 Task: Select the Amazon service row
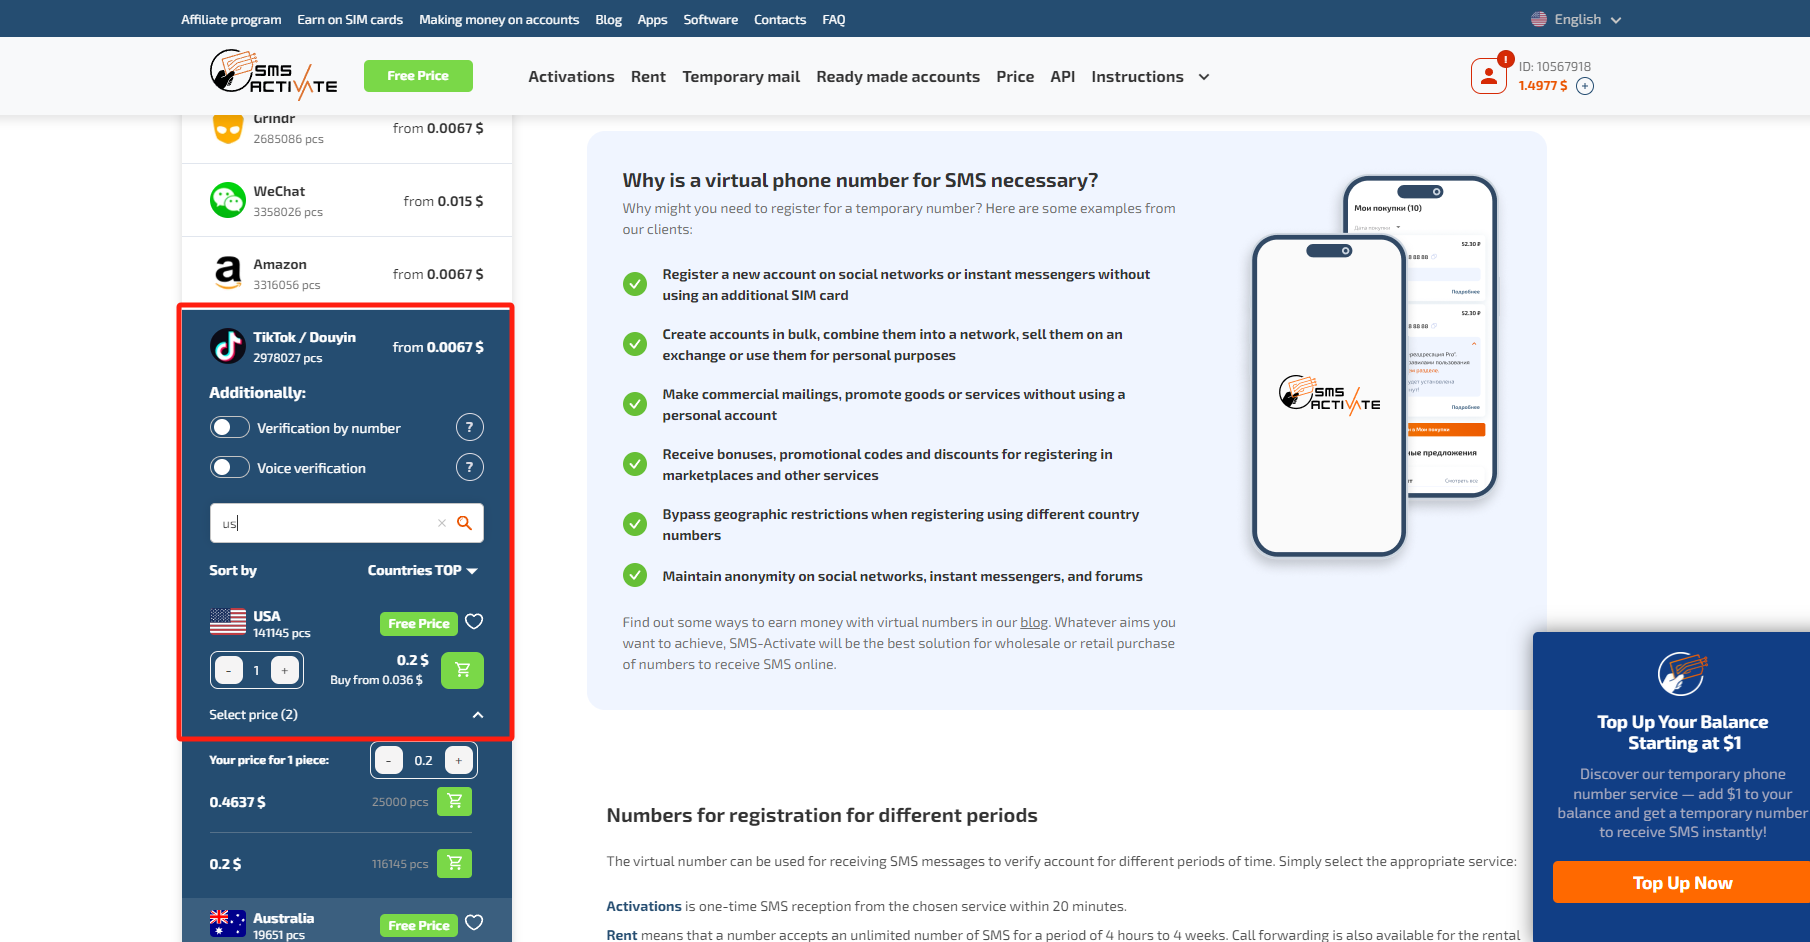pyautogui.click(x=347, y=273)
